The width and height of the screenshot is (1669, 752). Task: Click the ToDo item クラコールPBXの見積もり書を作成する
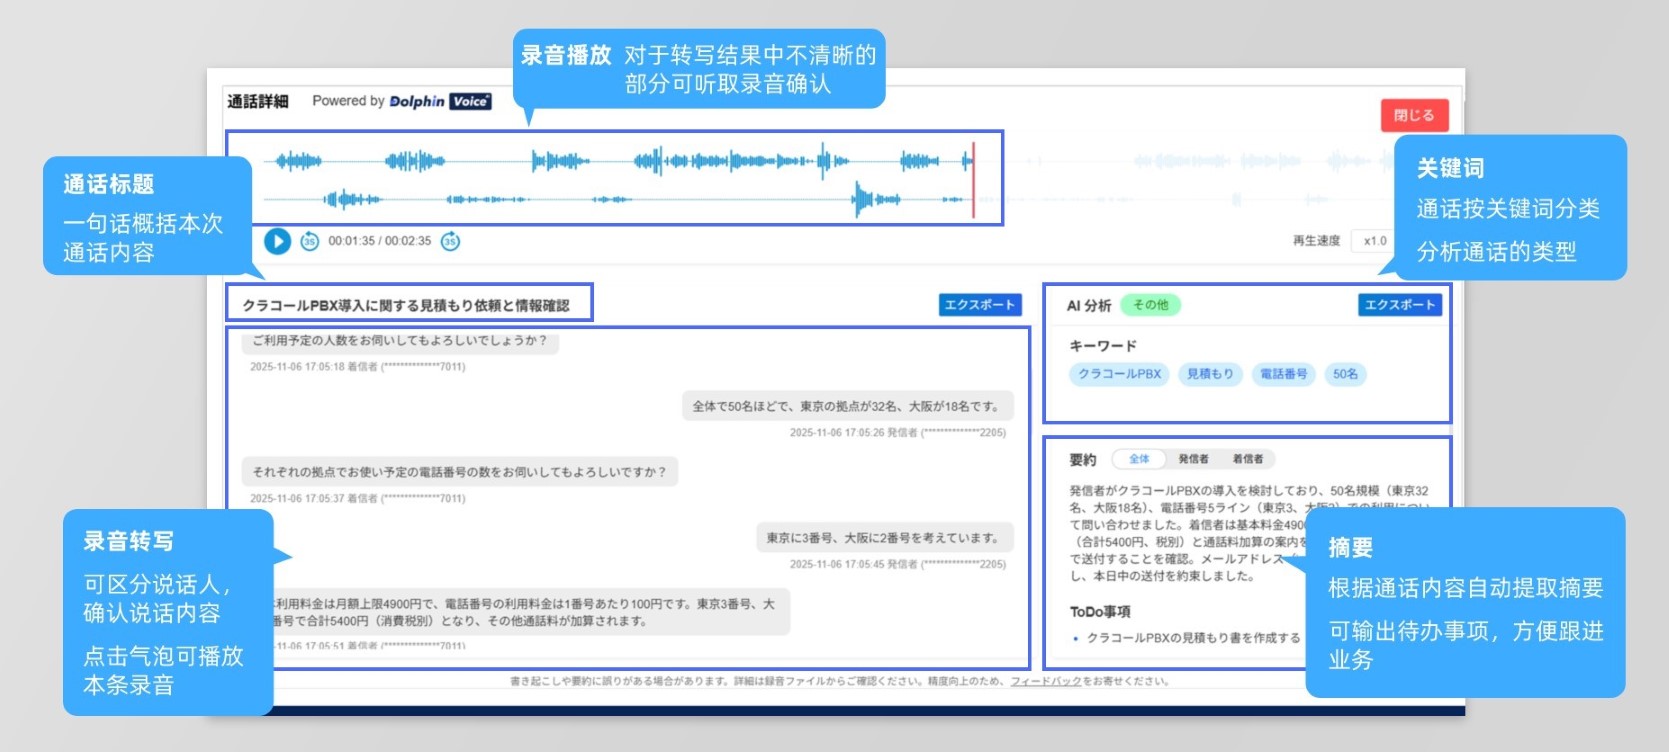pyautogui.click(x=1193, y=638)
